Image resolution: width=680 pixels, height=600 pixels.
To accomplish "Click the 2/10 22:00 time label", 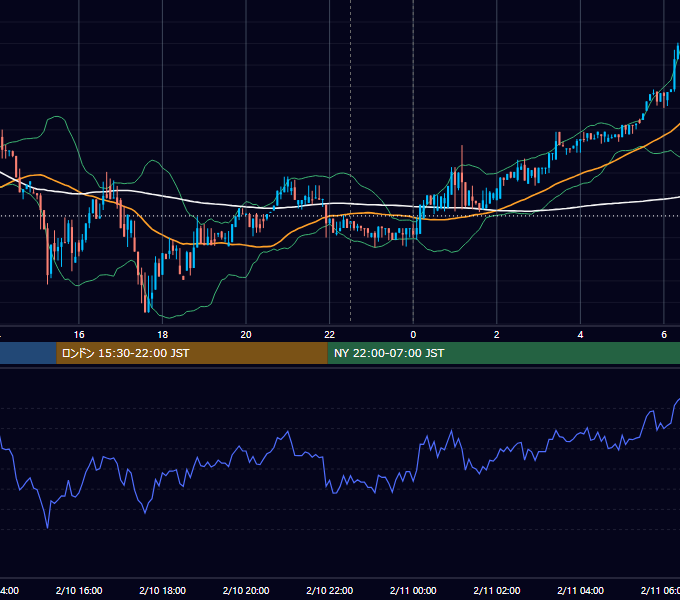I will click(x=330, y=590).
